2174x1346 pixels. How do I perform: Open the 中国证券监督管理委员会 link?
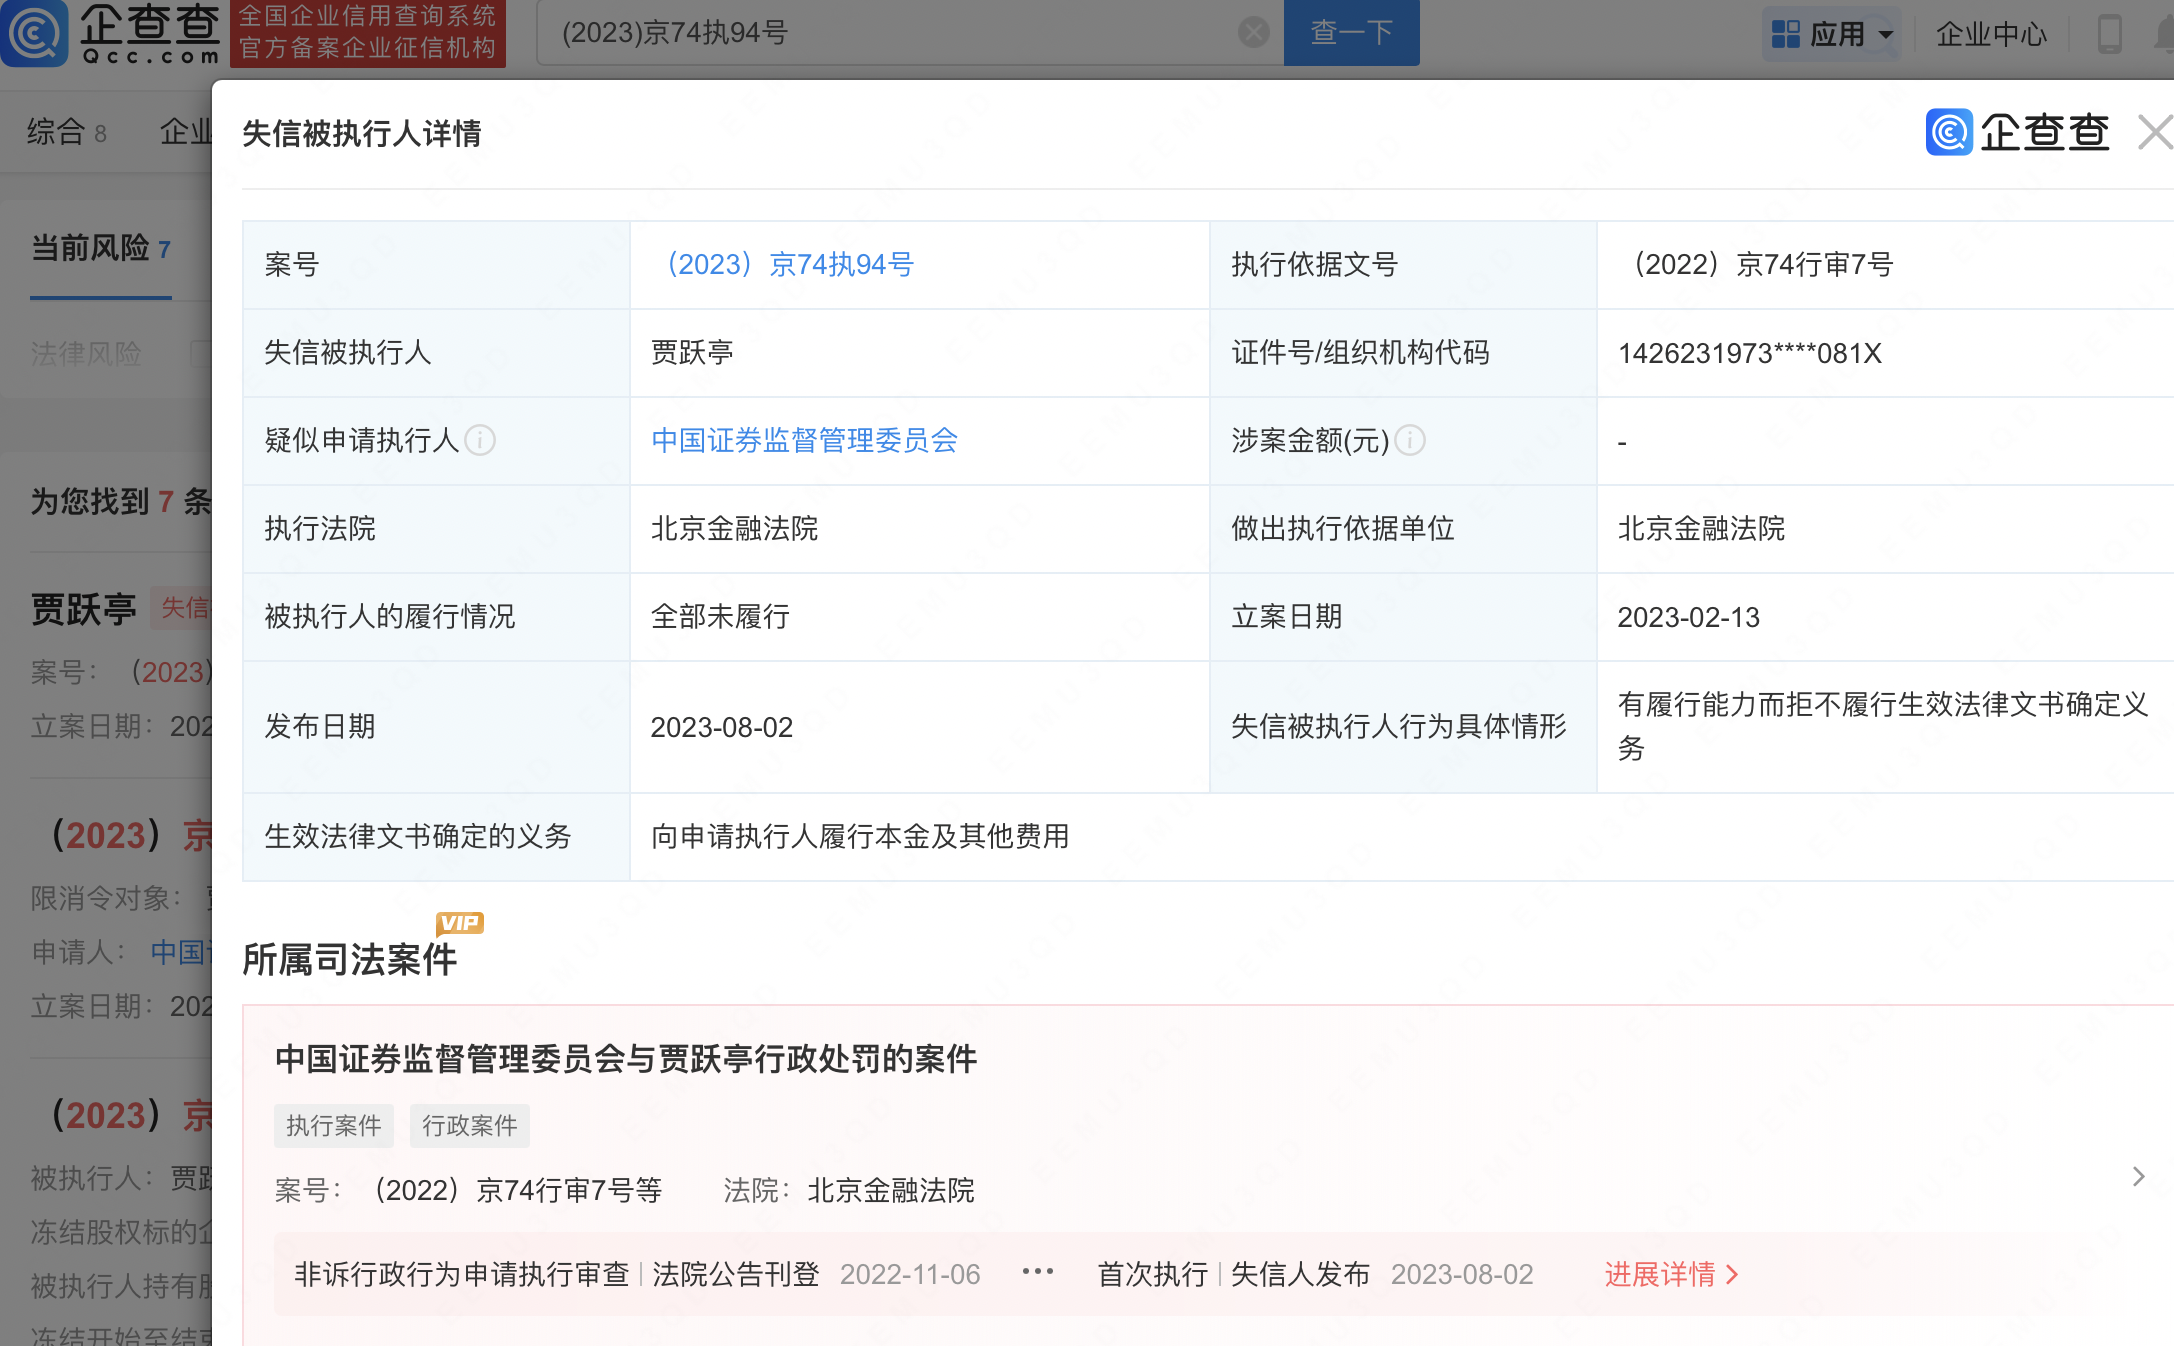803,441
